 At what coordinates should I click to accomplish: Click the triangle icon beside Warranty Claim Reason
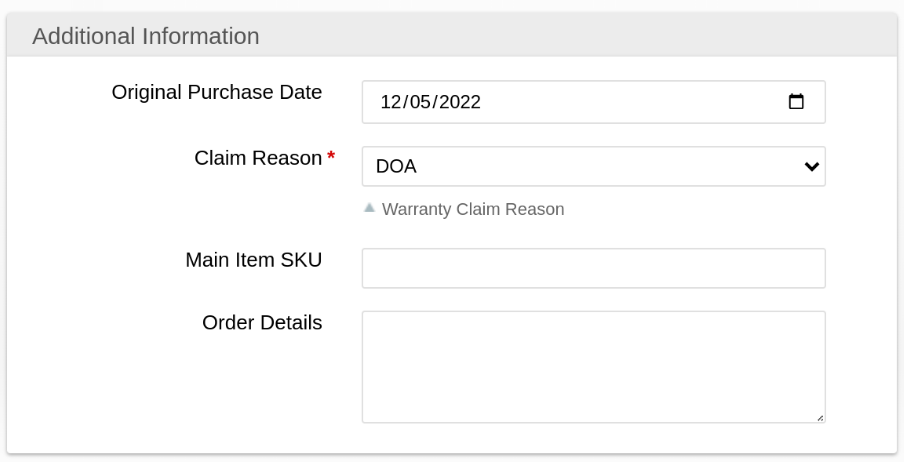coord(369,208)
